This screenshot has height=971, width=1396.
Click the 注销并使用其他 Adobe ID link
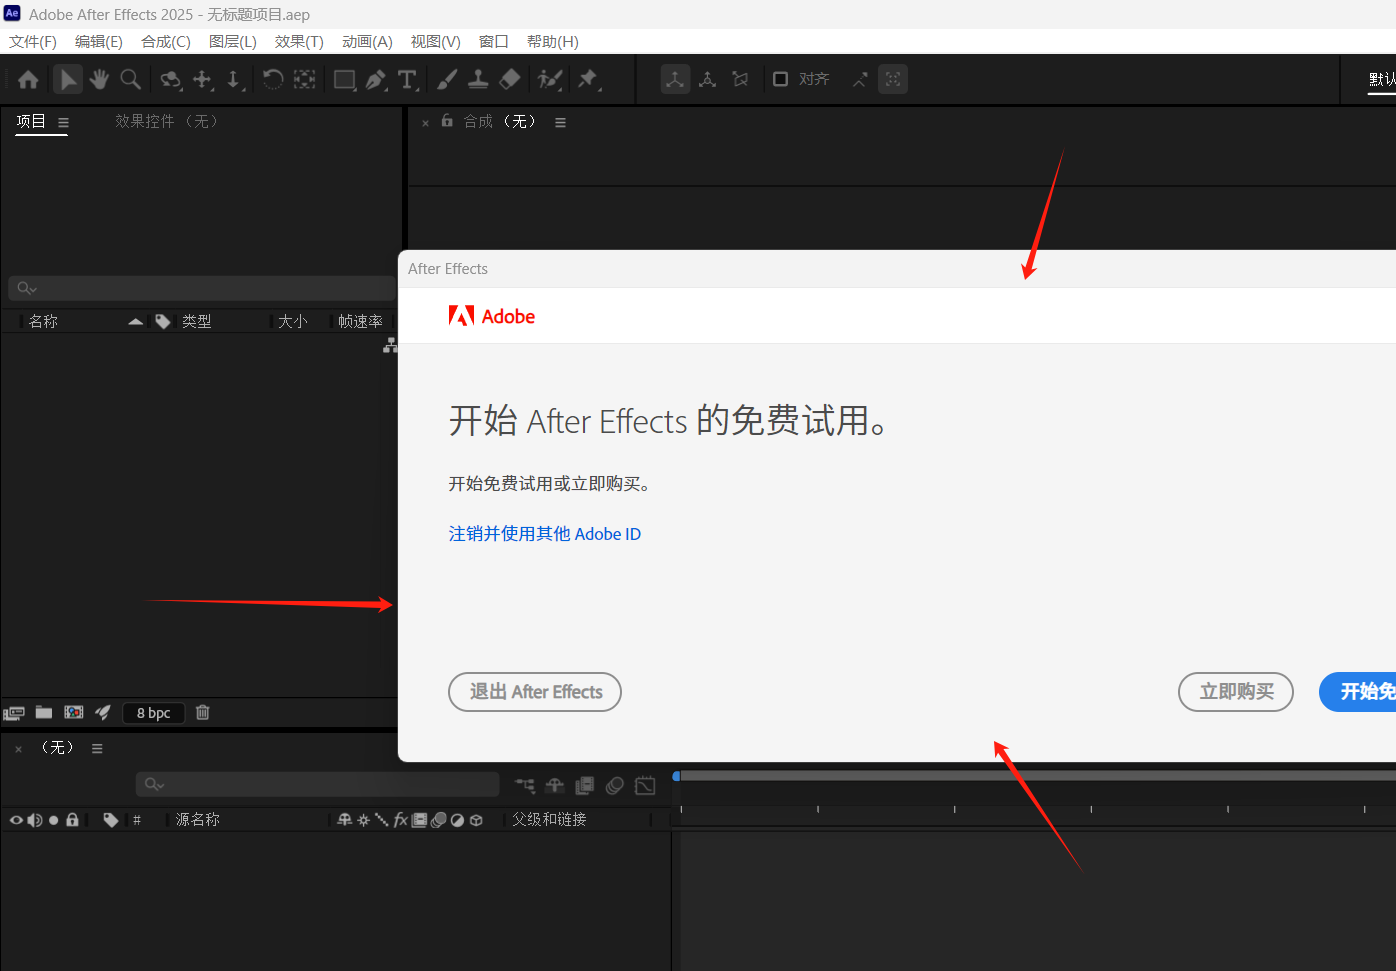pyautogui.click(x=545, y=533)
